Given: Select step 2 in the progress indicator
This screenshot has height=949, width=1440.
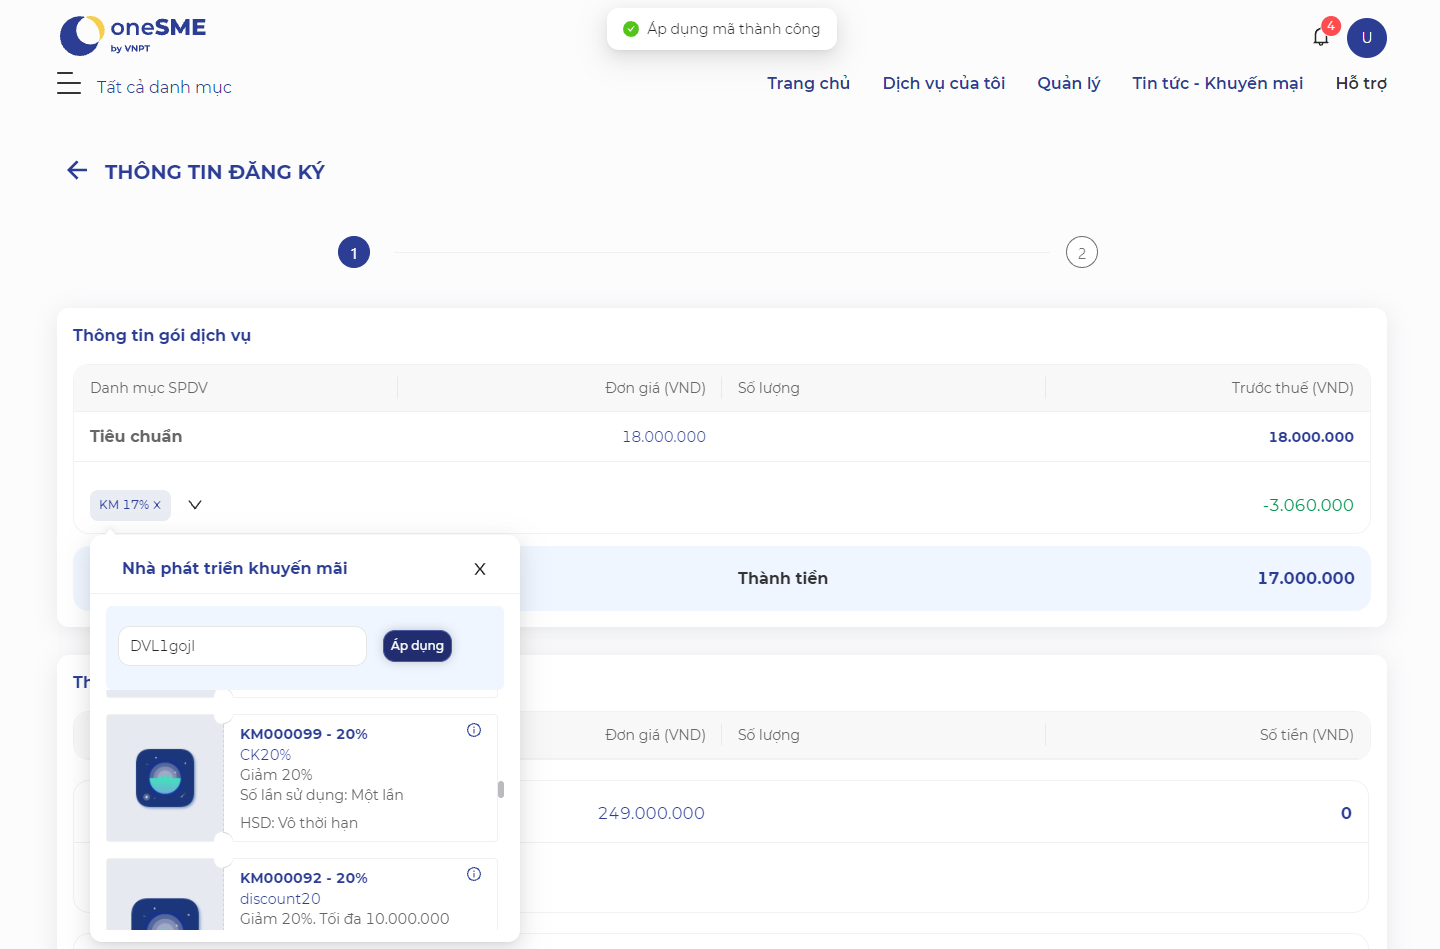Looking at the screenshot, I should (1082, 252).
